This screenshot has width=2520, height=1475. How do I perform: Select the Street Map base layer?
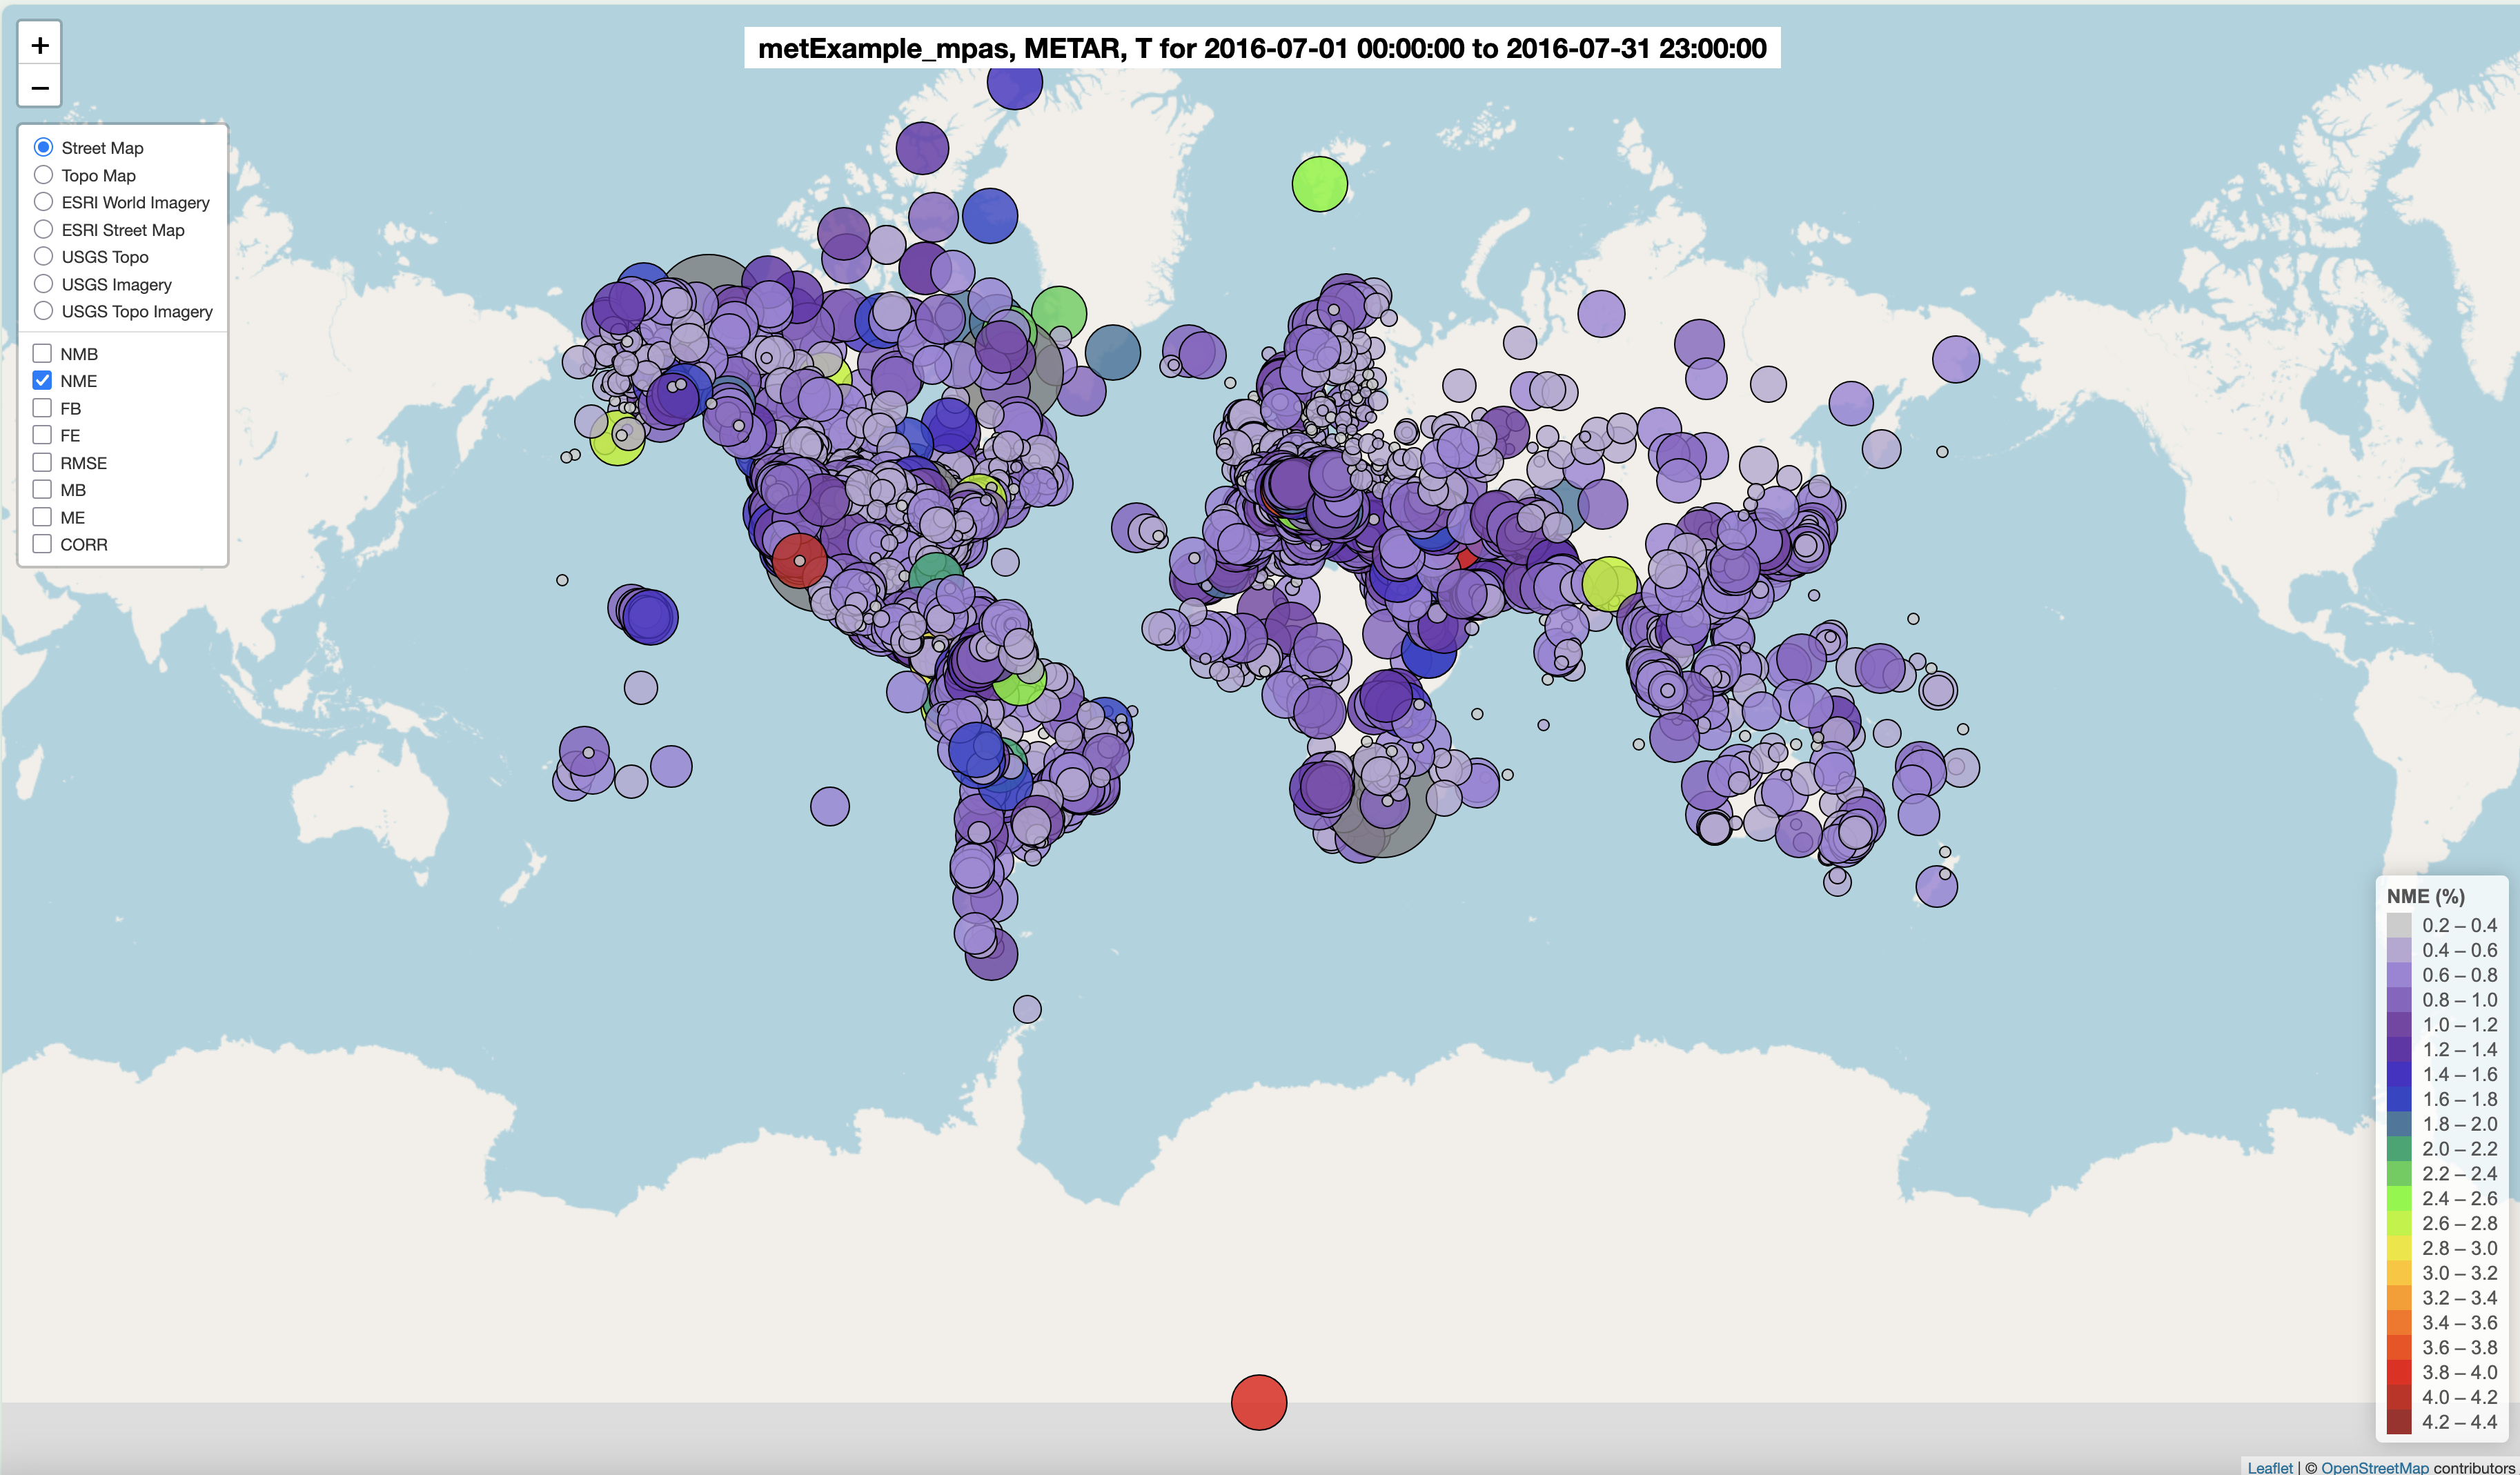click(x=43, y=147)
